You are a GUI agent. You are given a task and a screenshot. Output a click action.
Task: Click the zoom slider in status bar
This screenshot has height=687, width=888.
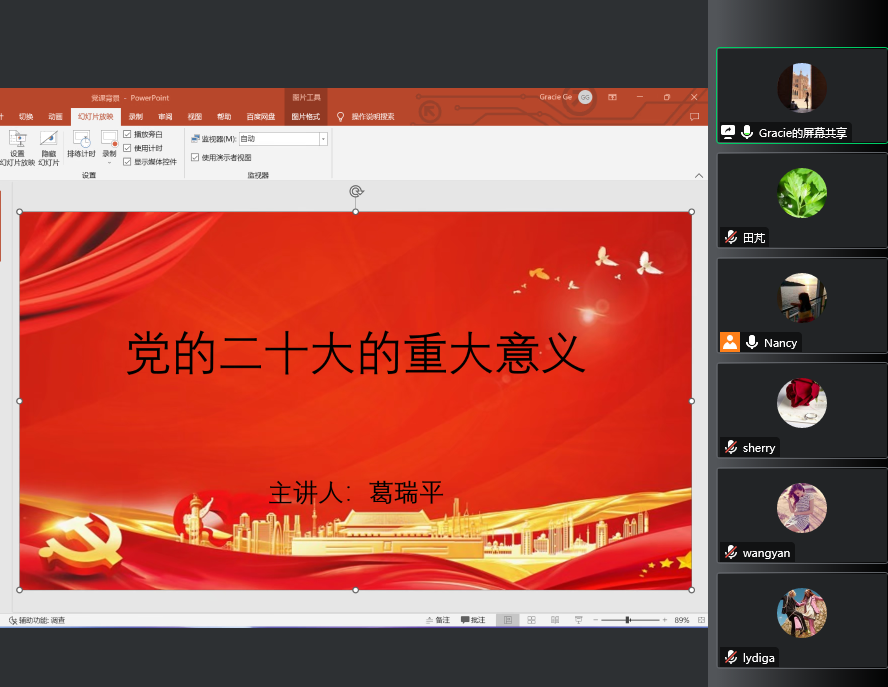628,620
